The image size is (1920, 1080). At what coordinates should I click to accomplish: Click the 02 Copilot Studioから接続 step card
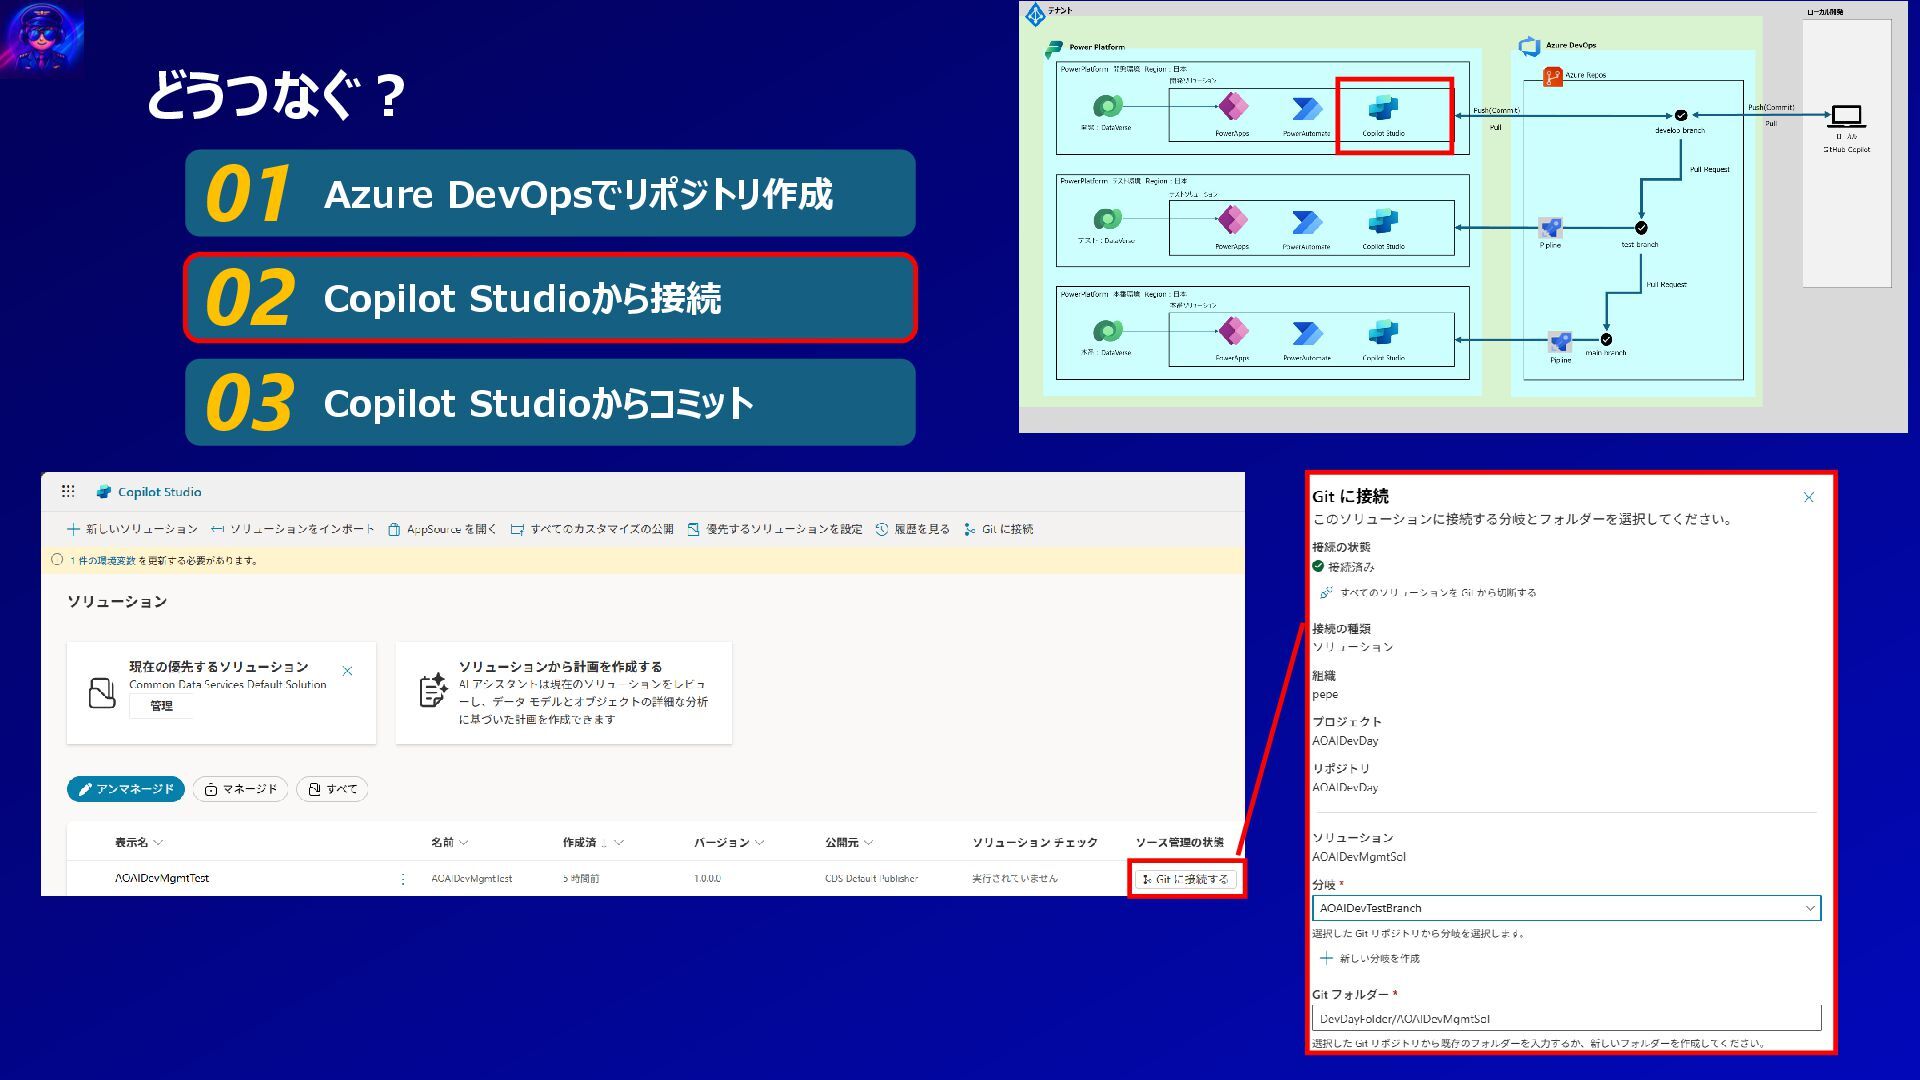pyautogui.click(x=550, y=298)
